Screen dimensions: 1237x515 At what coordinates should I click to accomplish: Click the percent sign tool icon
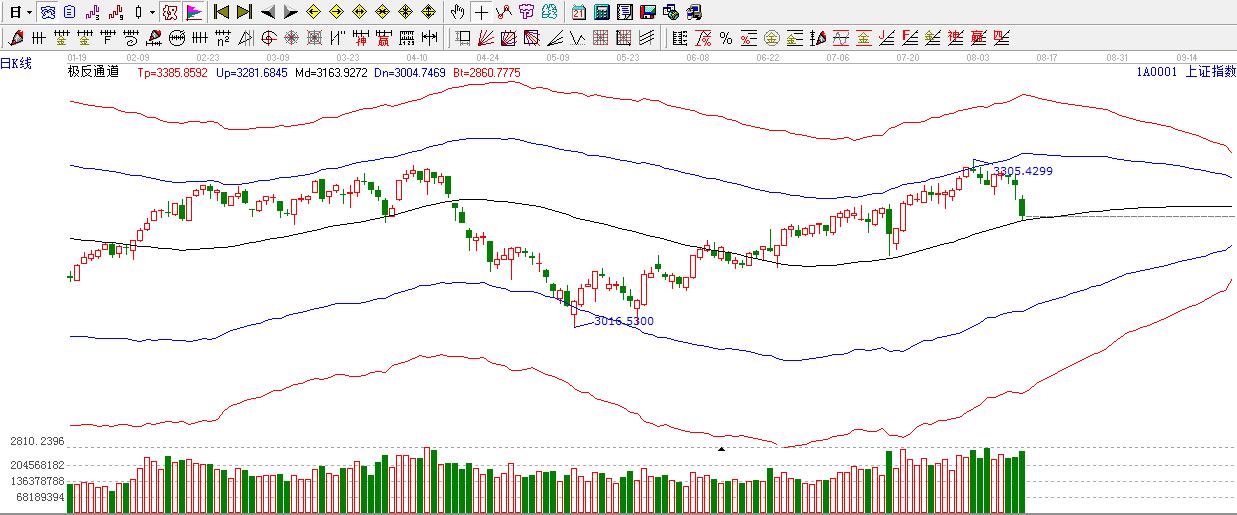(x=725, y=38)
